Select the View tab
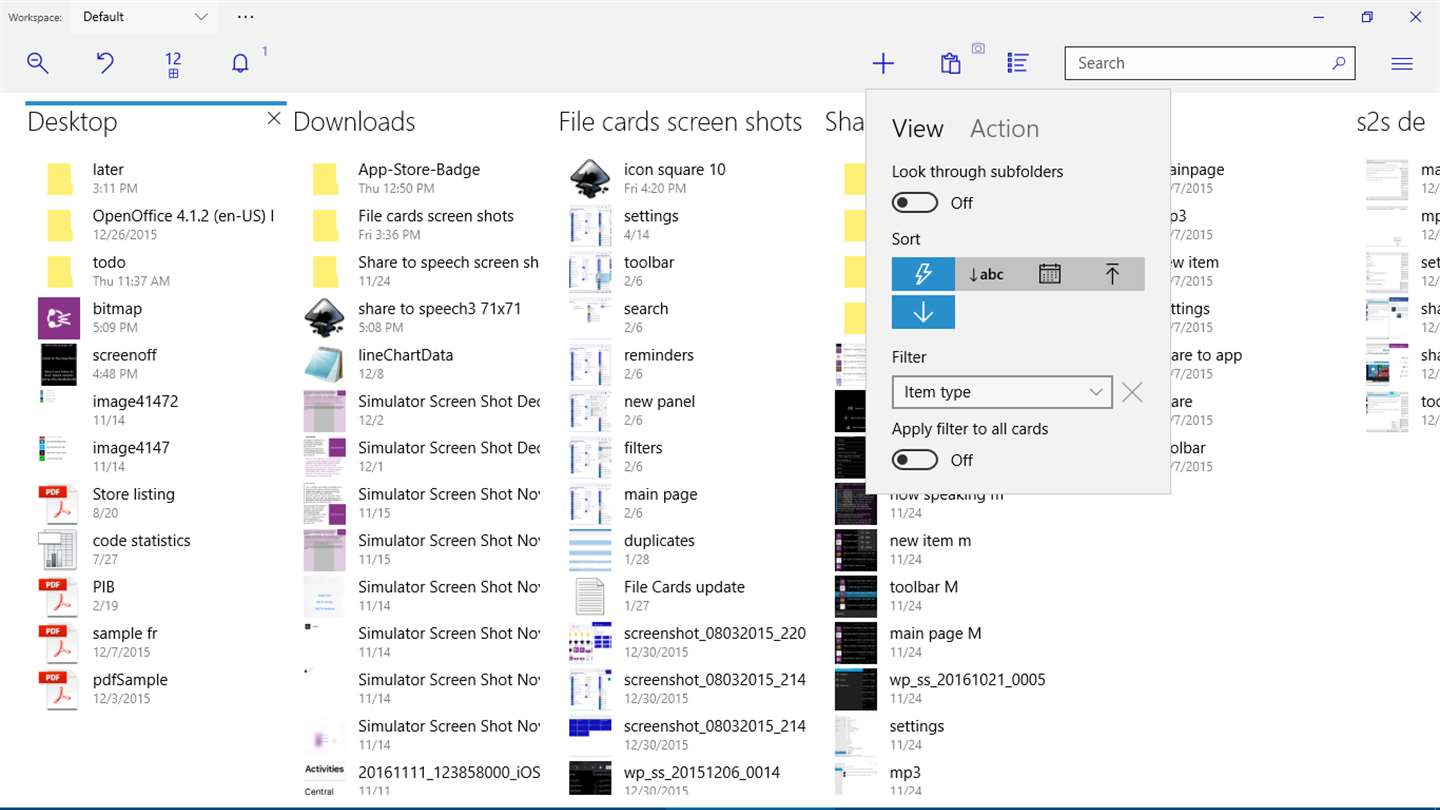The width and height of the screenshot is (1440, 810). pyautogui.click(x=917, y=129)
